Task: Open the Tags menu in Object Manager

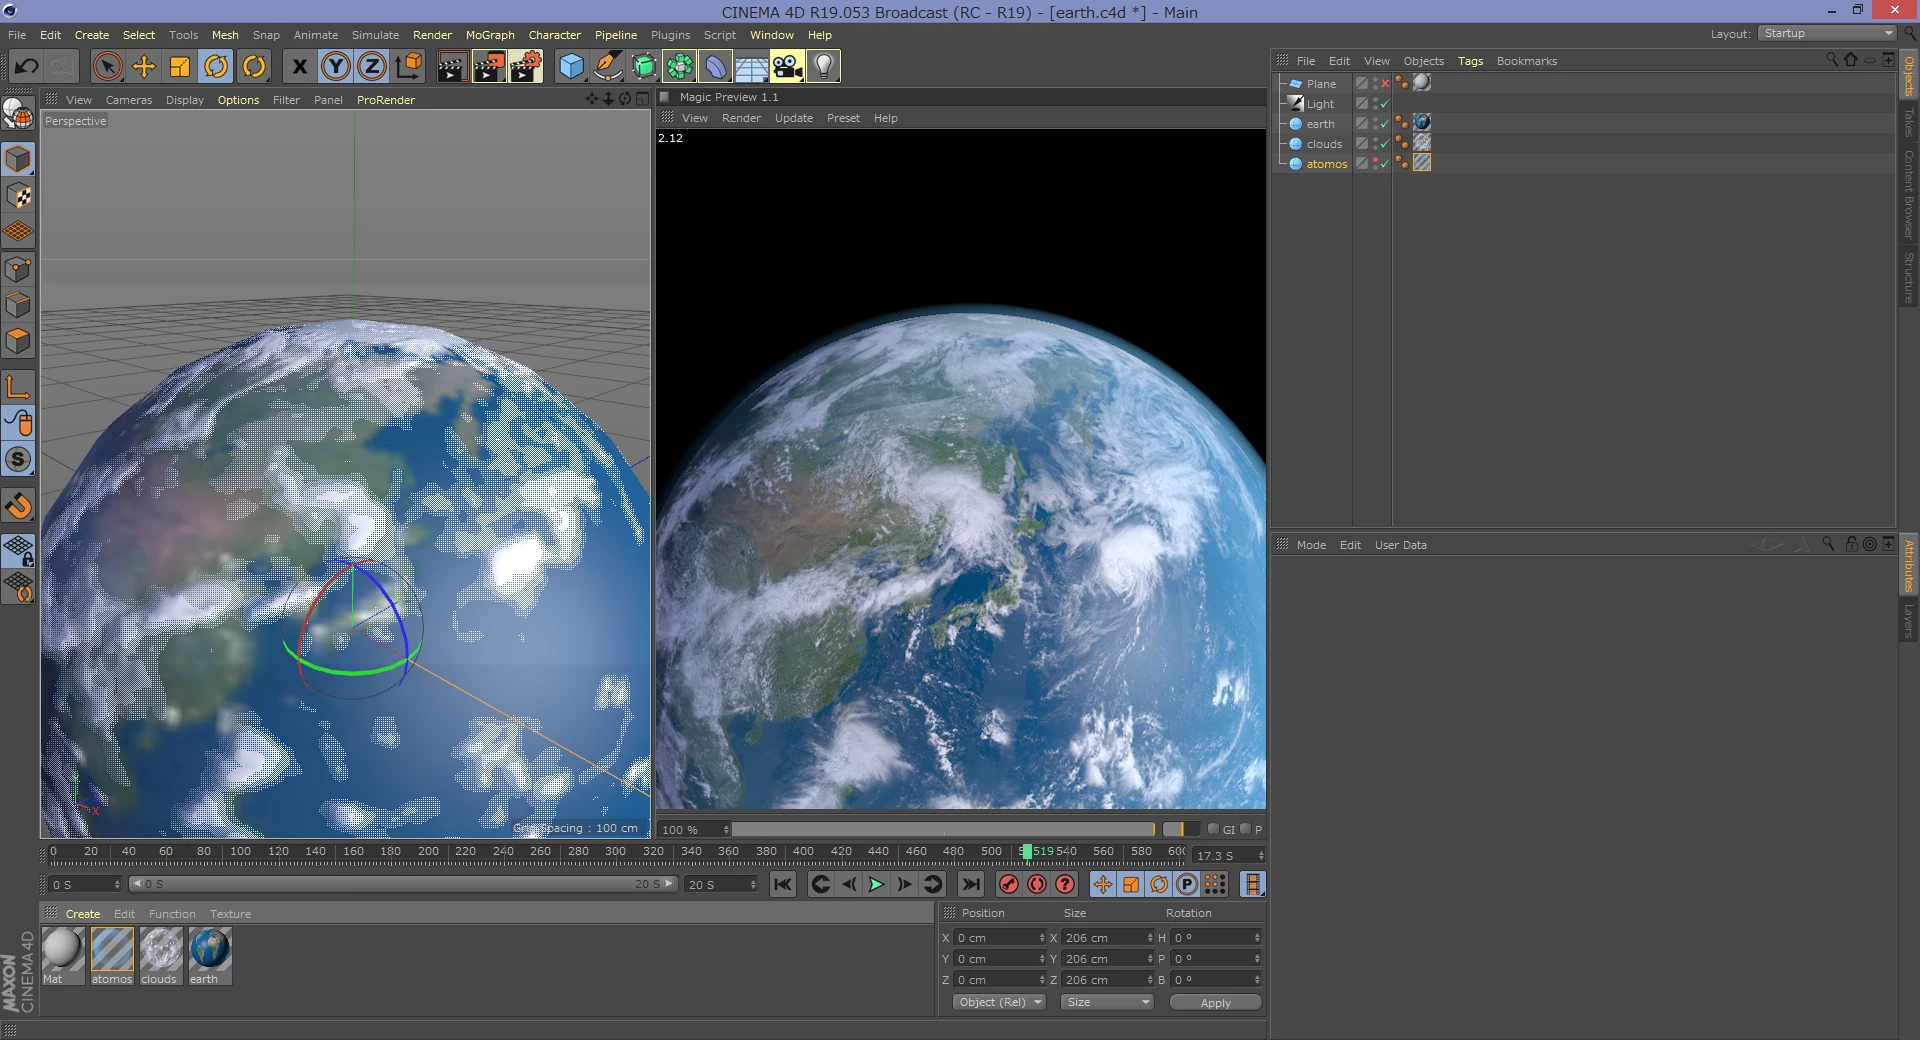Action: coord(1470,61)
